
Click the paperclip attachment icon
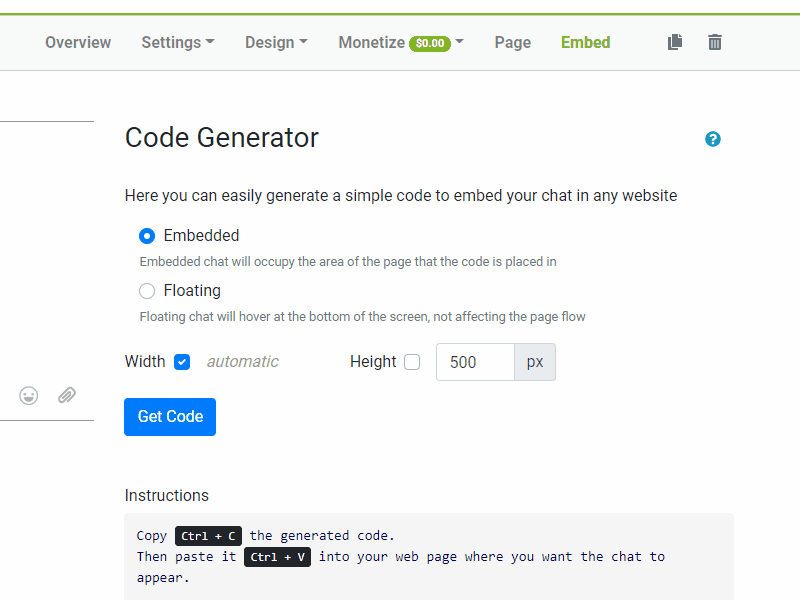point(67,395)
